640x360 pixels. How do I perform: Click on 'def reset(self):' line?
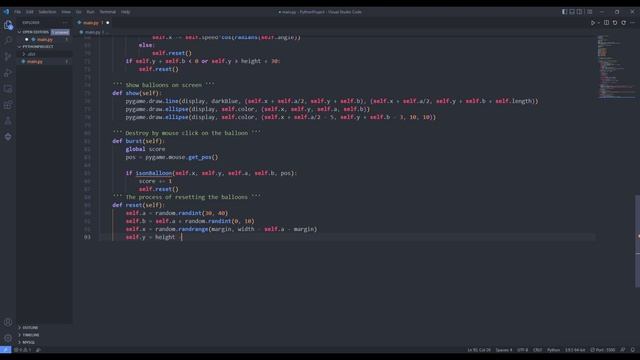point(138,205)
